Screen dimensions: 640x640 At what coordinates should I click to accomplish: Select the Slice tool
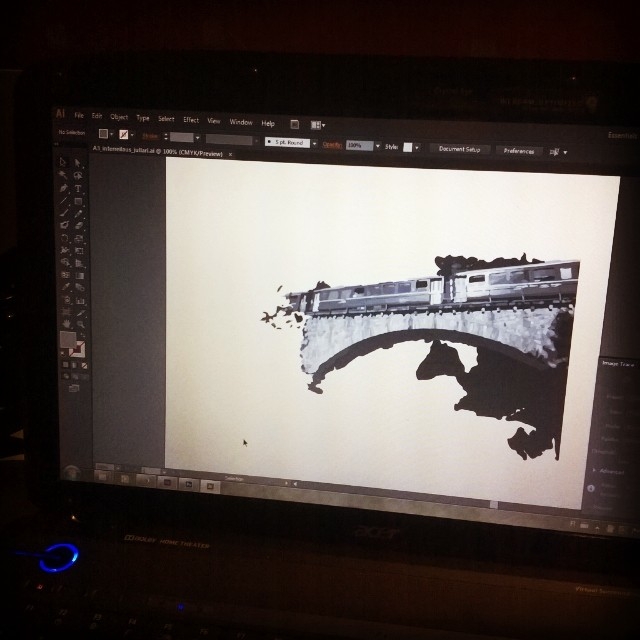[x=80, y=313]
